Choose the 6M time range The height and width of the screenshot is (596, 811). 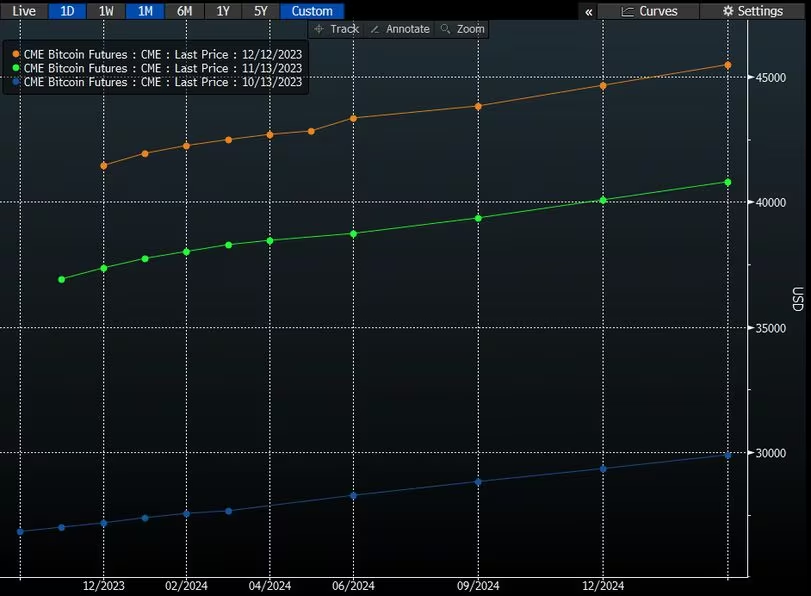pyautogui.click(x=185, y=11)
